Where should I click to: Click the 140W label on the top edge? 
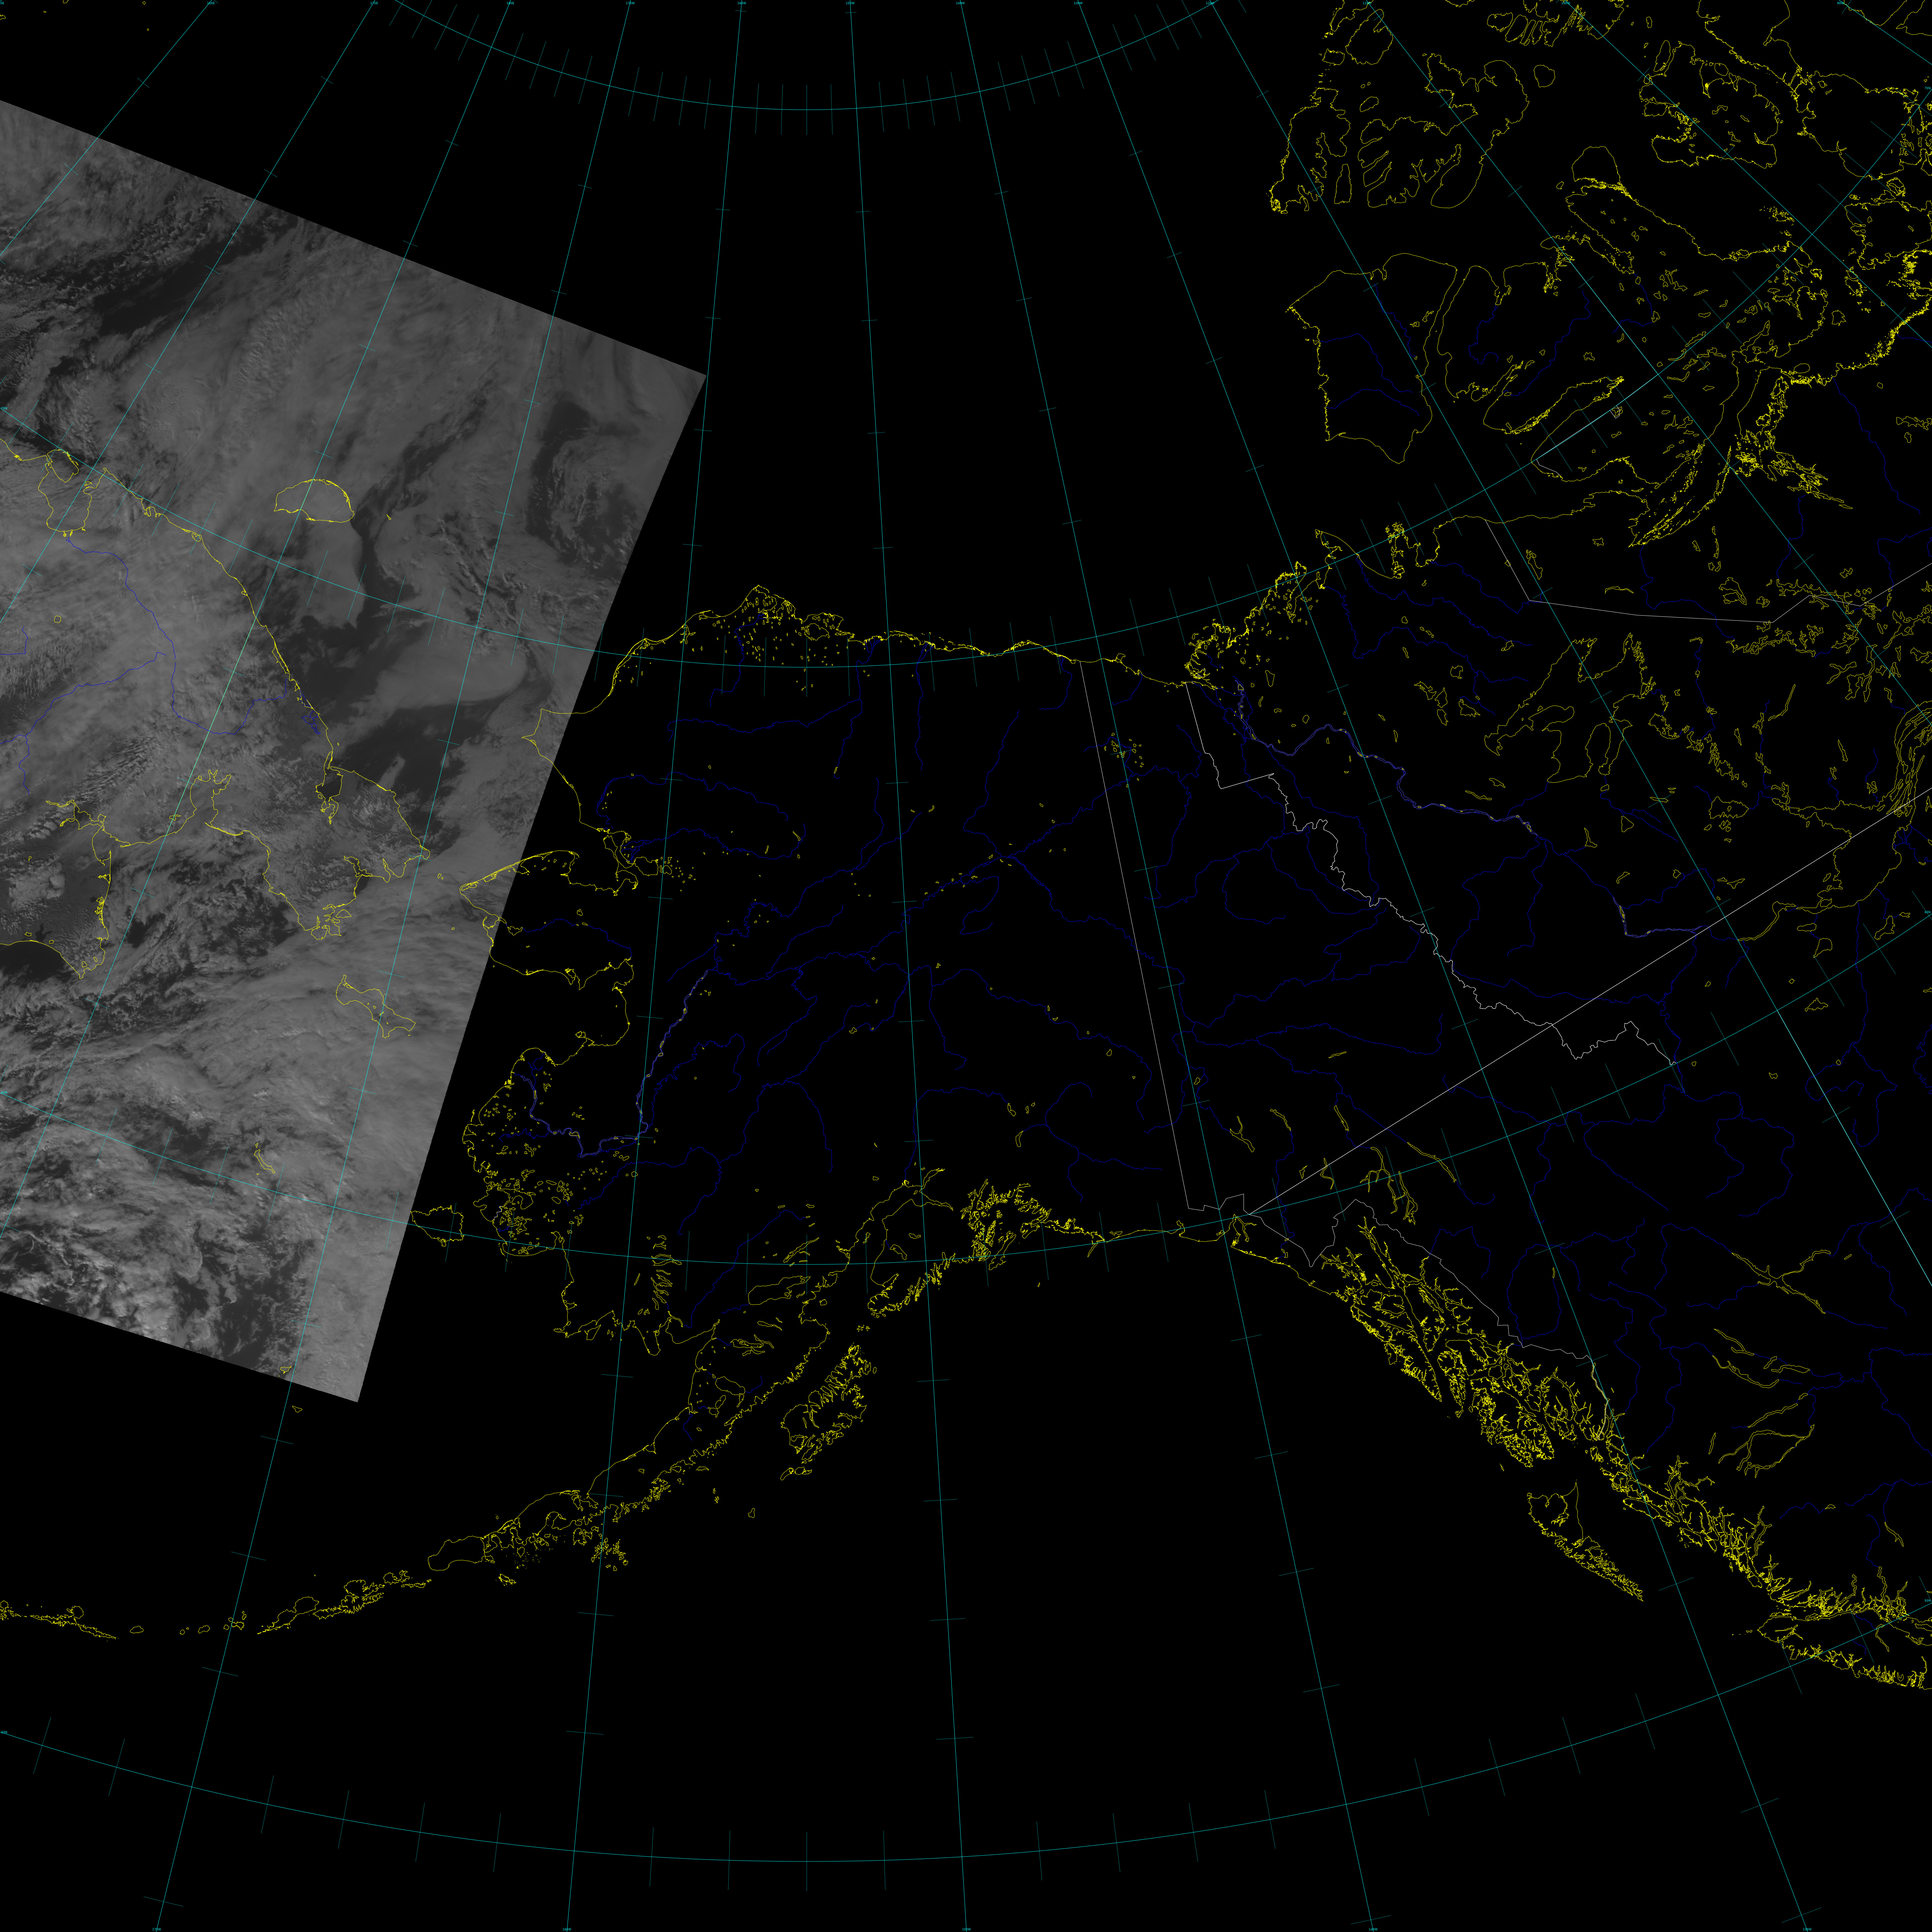pos(961,3)
